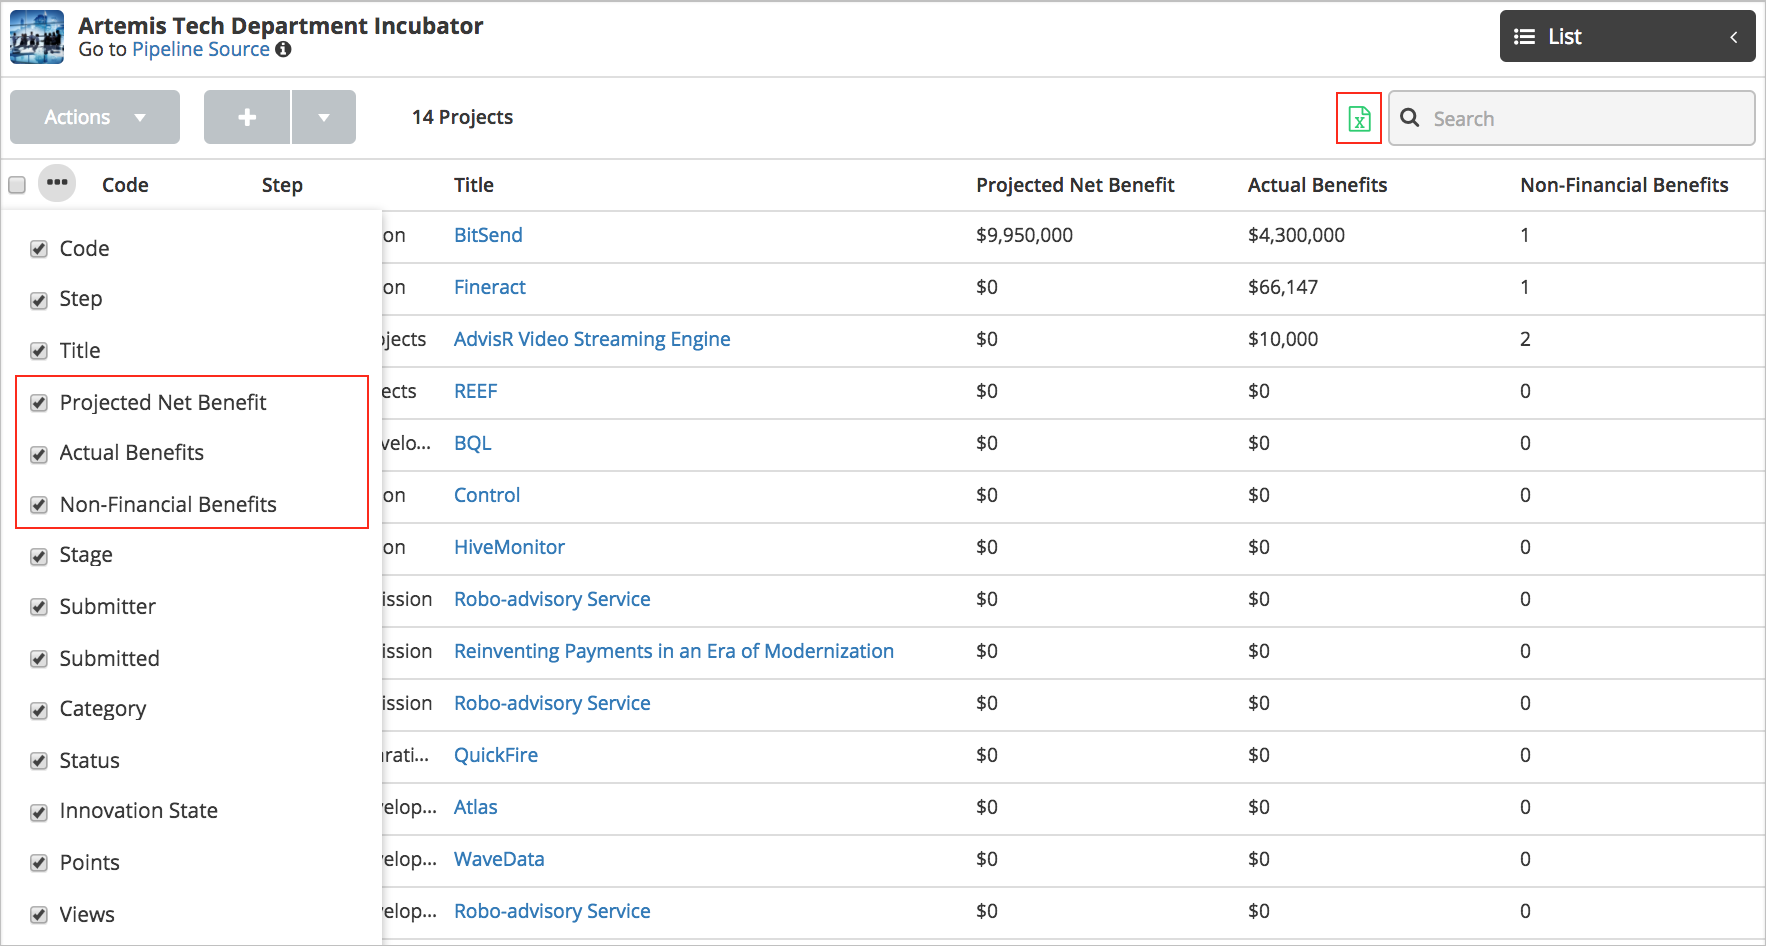Open the BQL project
Viewport: 1766px width, 946px height.
473,443
